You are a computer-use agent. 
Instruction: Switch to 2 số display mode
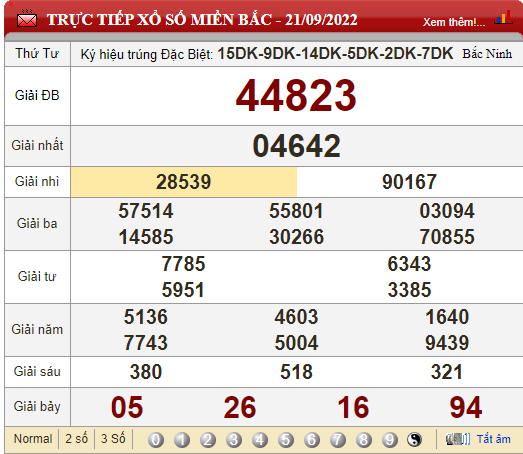[x=76, y=439]
